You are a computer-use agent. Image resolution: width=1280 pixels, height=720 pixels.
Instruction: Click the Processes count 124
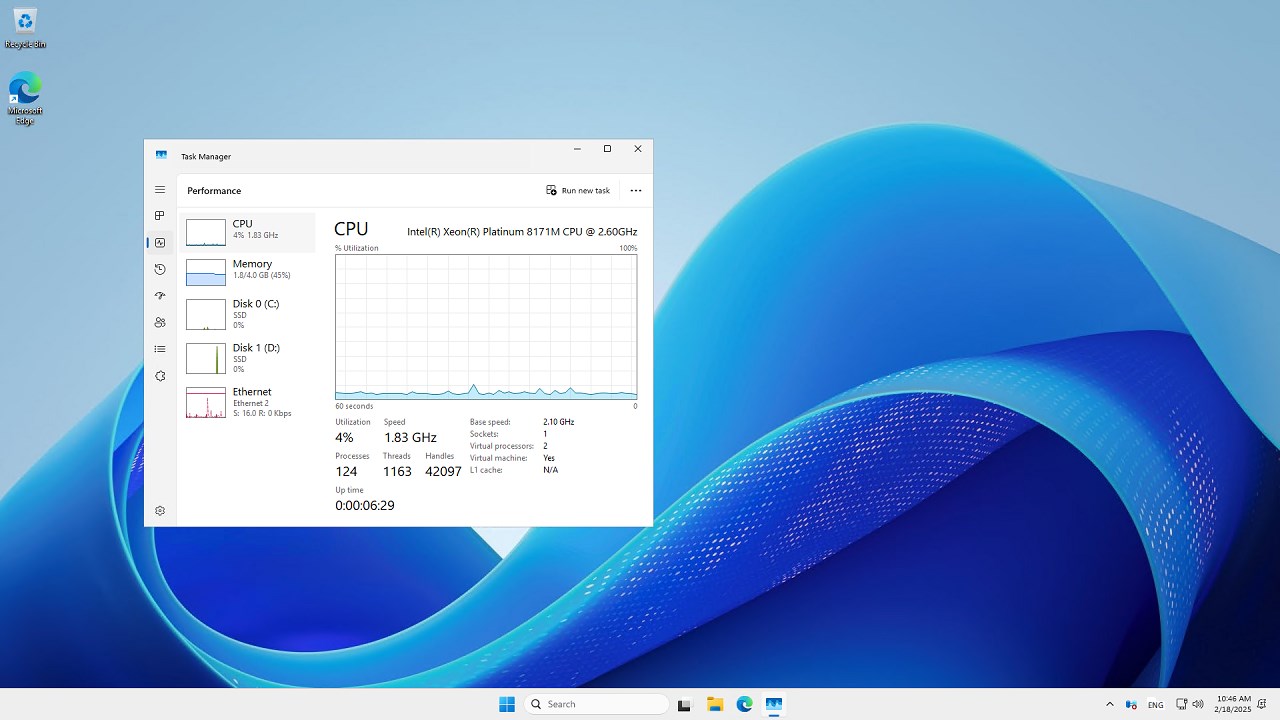pos(346,471)
